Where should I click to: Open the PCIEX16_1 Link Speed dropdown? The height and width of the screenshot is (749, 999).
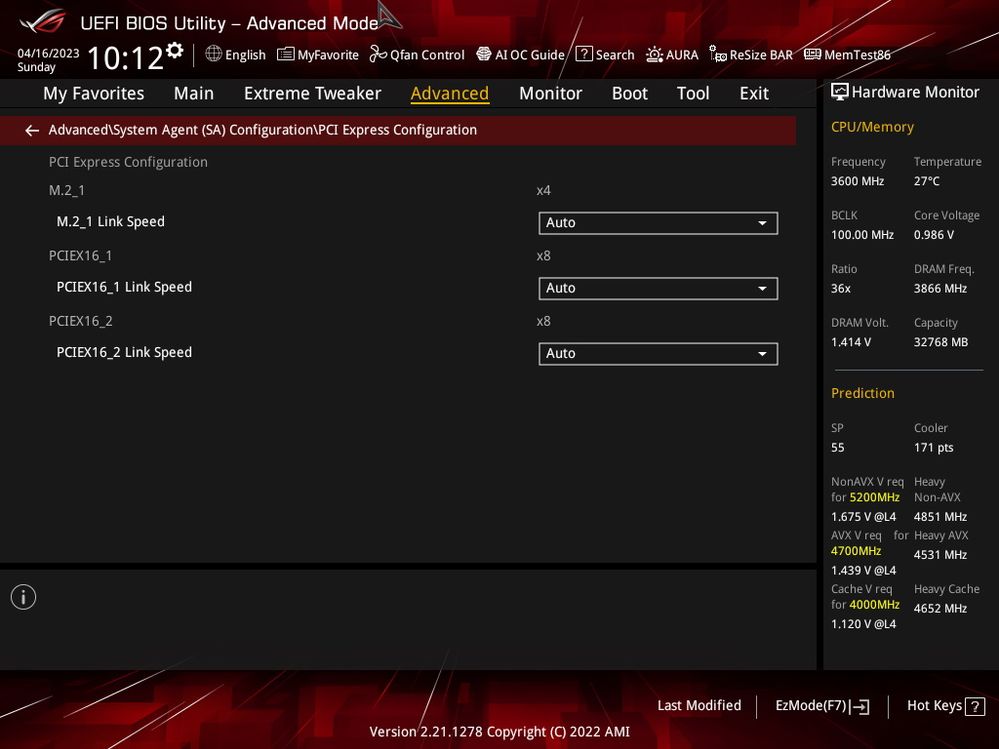pyautogui.click(x=658, y=288)
